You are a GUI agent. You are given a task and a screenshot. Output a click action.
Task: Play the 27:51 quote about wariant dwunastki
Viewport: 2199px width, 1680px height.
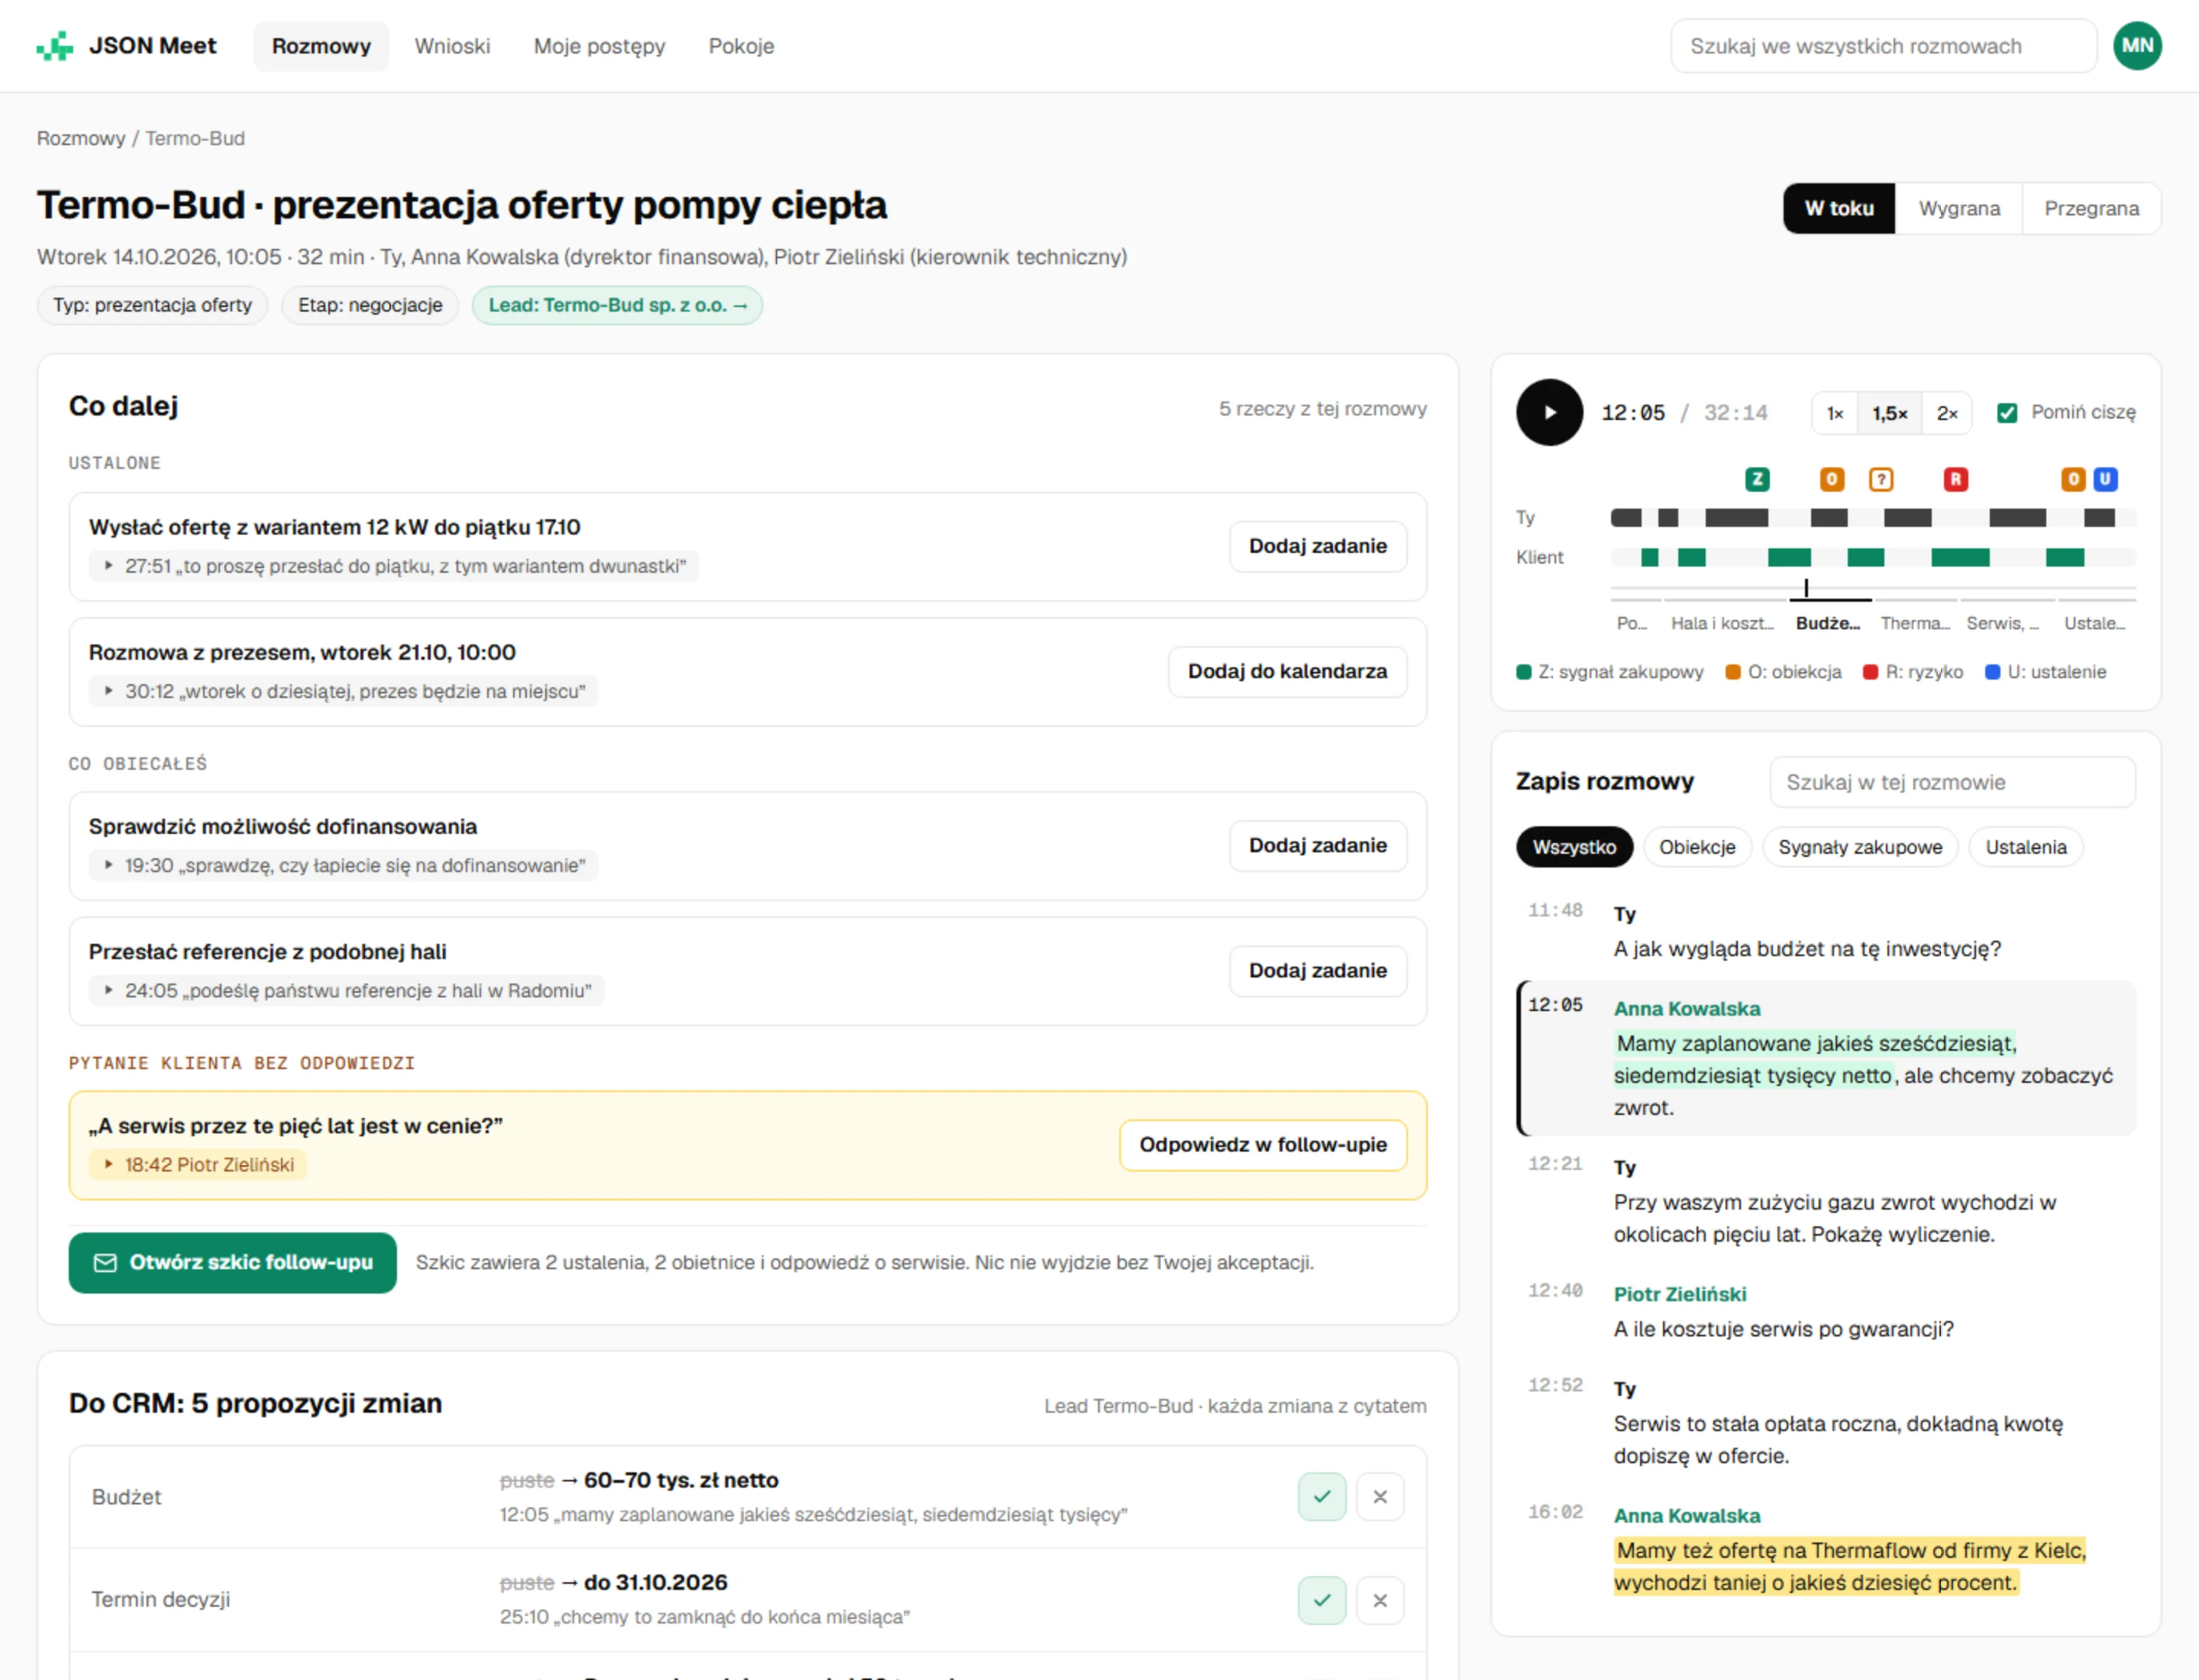click(394, 566)
